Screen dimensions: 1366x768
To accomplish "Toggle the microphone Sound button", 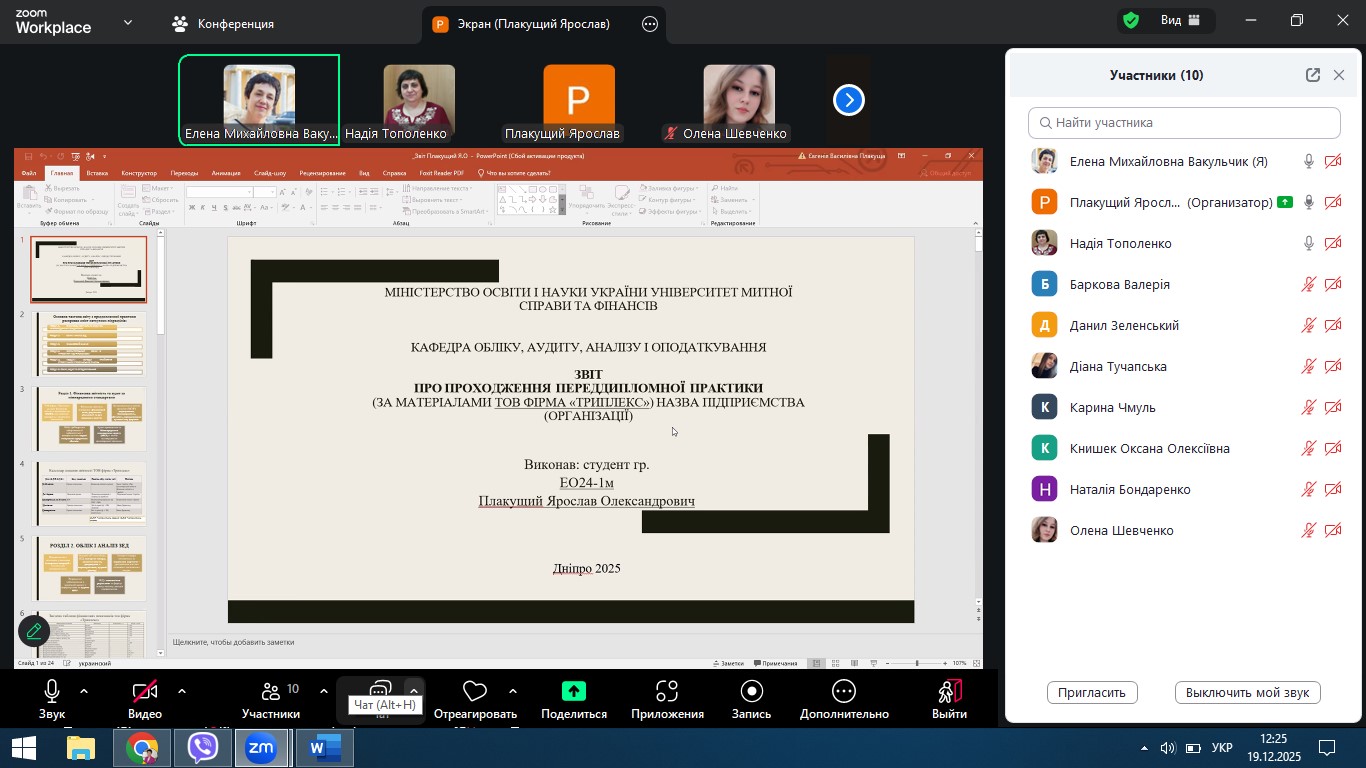I will pos(52,692).
